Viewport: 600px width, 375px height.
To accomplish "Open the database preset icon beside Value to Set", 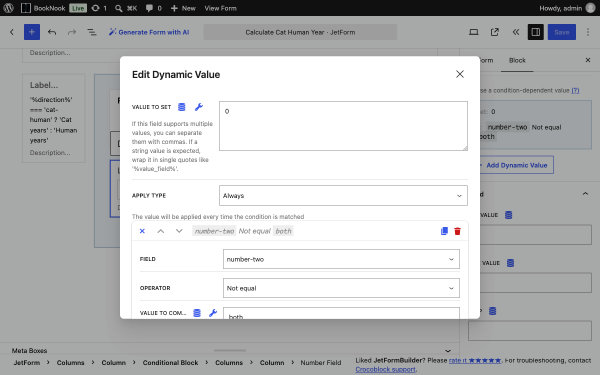I will click(182, 107).
